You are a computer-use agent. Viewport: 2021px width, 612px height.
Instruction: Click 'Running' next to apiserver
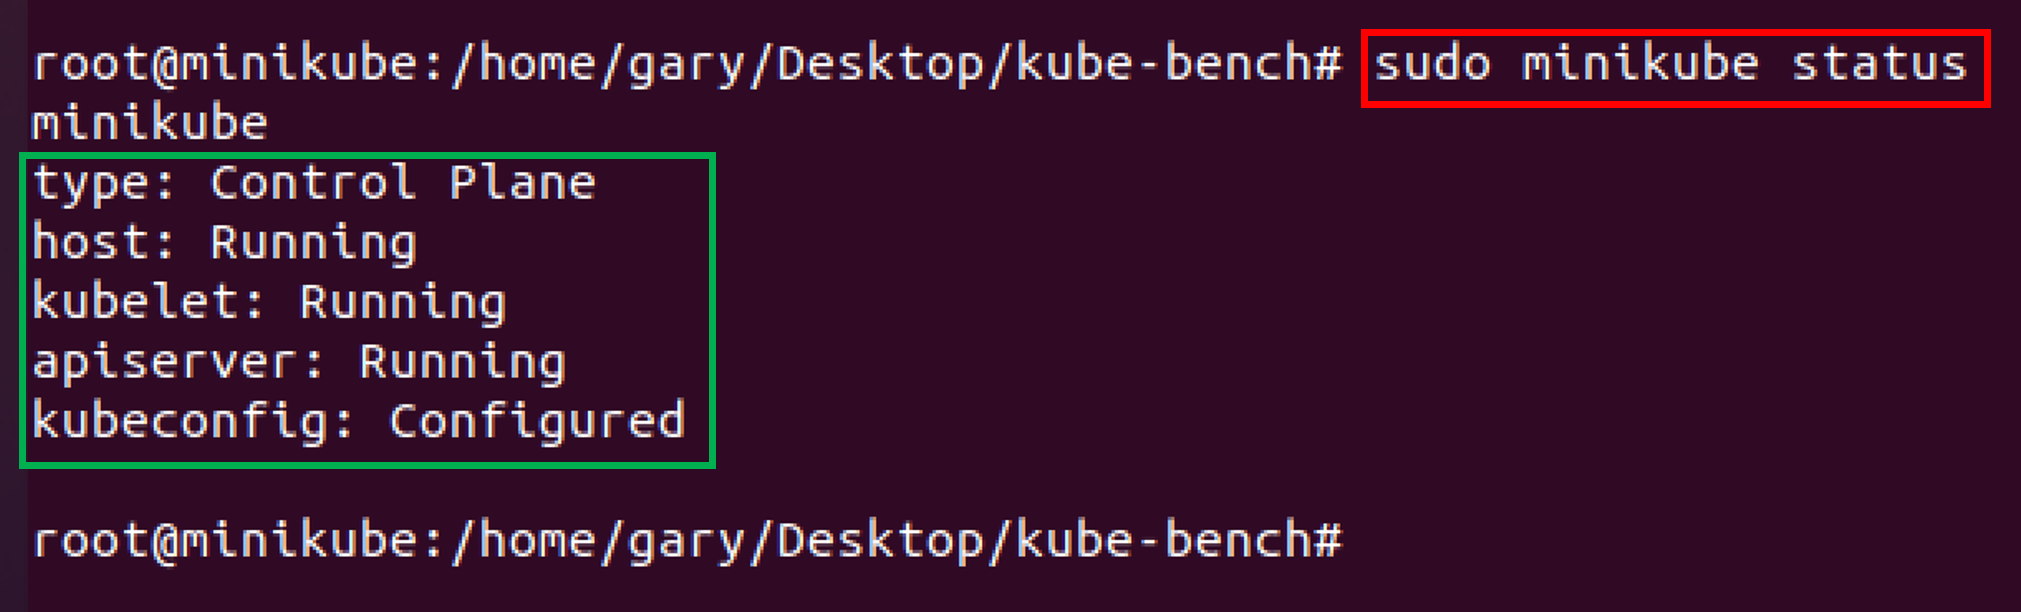pyautogui.click(x=463, y=363)
